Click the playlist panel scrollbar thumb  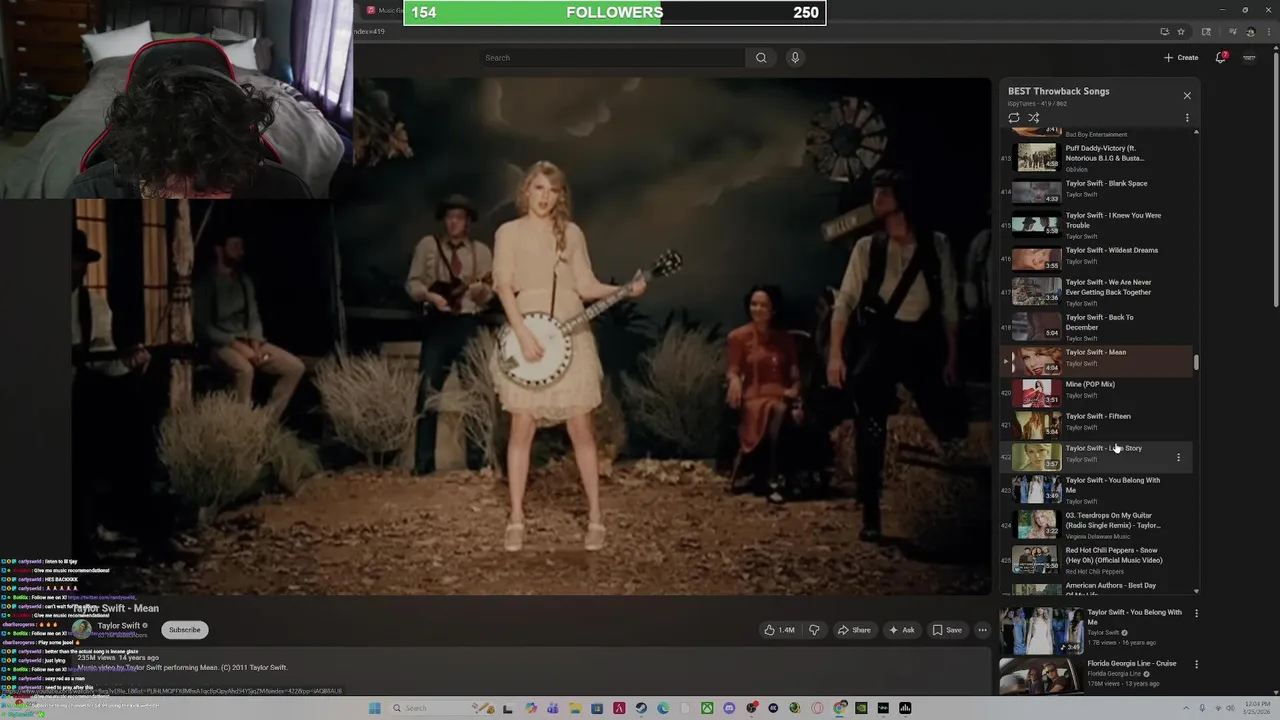(x=1196, y=362)
